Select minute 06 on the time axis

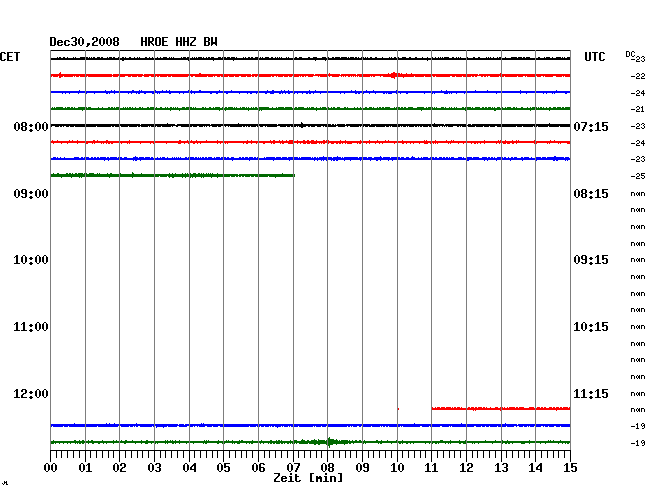pos(258,468)
